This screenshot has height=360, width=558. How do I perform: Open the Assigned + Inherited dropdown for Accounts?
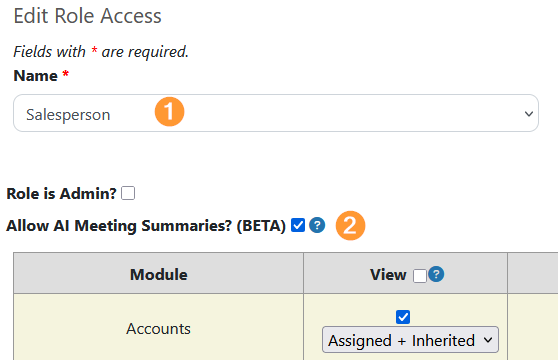point(410,340)
